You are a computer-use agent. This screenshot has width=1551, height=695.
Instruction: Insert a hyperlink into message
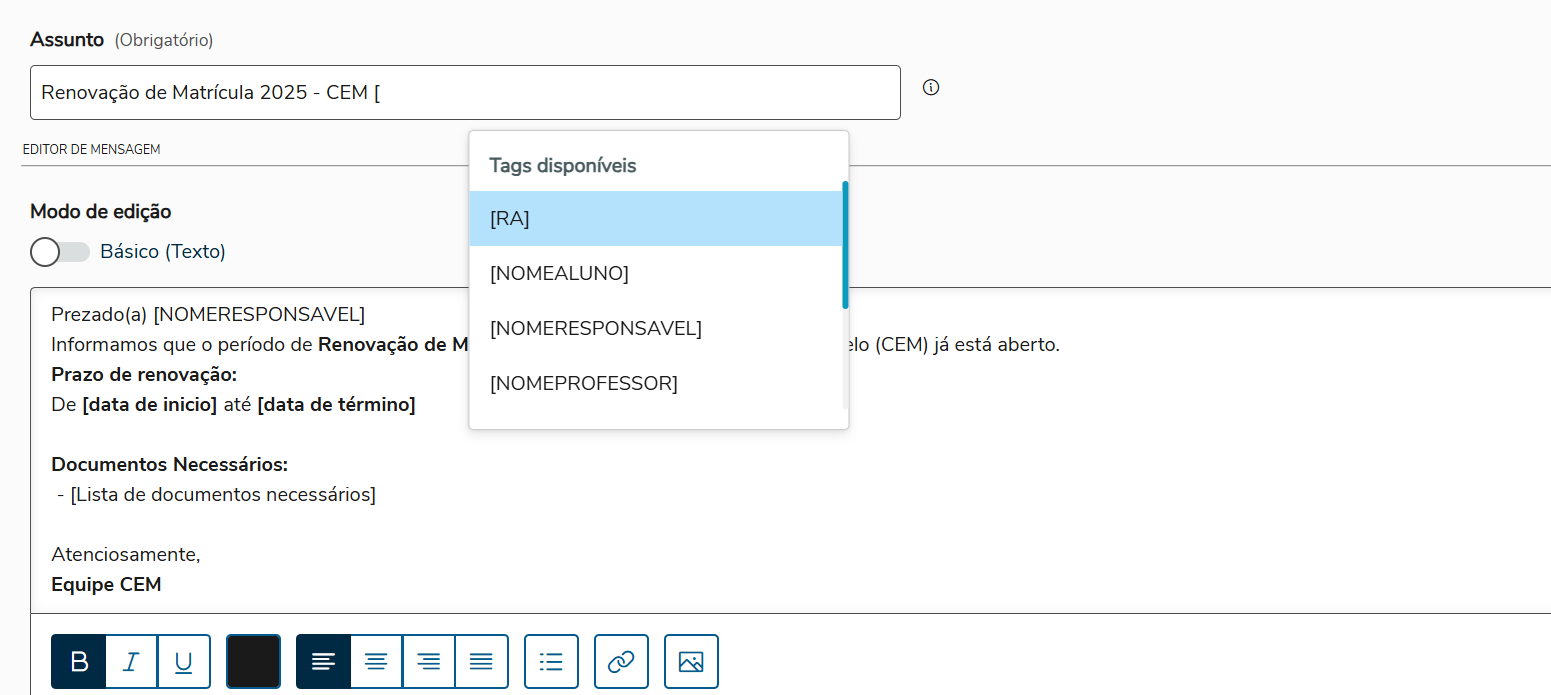click(621, 662)
